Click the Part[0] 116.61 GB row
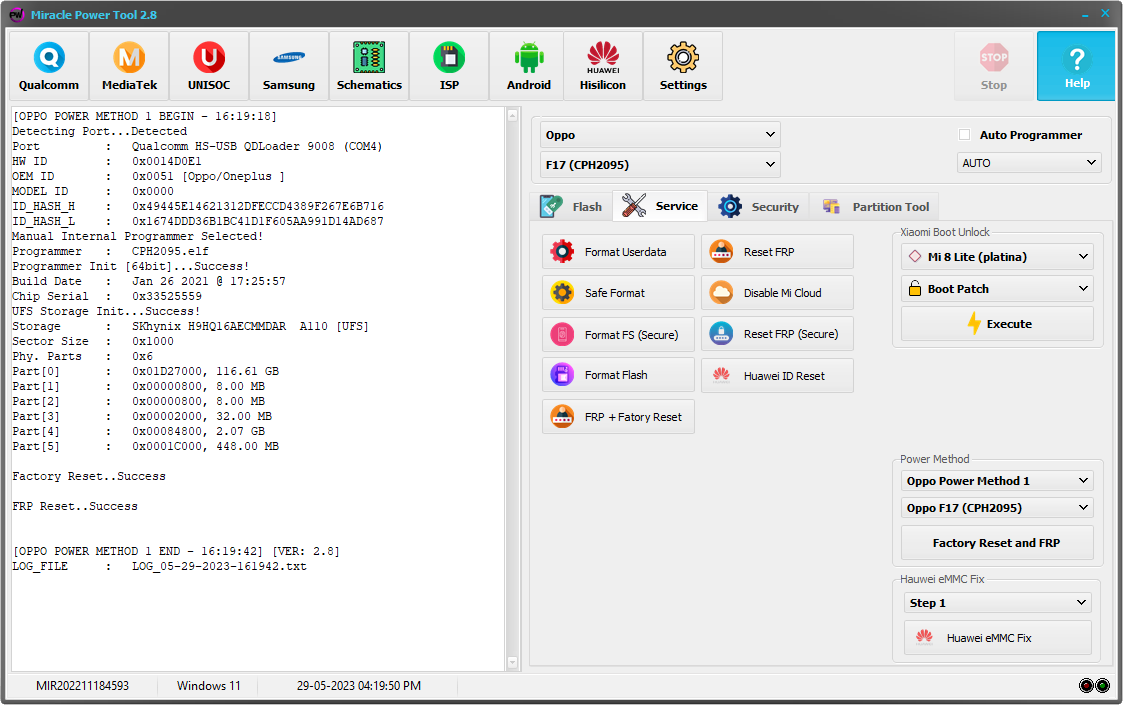The width and height of the screenshot is (1123, 705). [145, 372]
